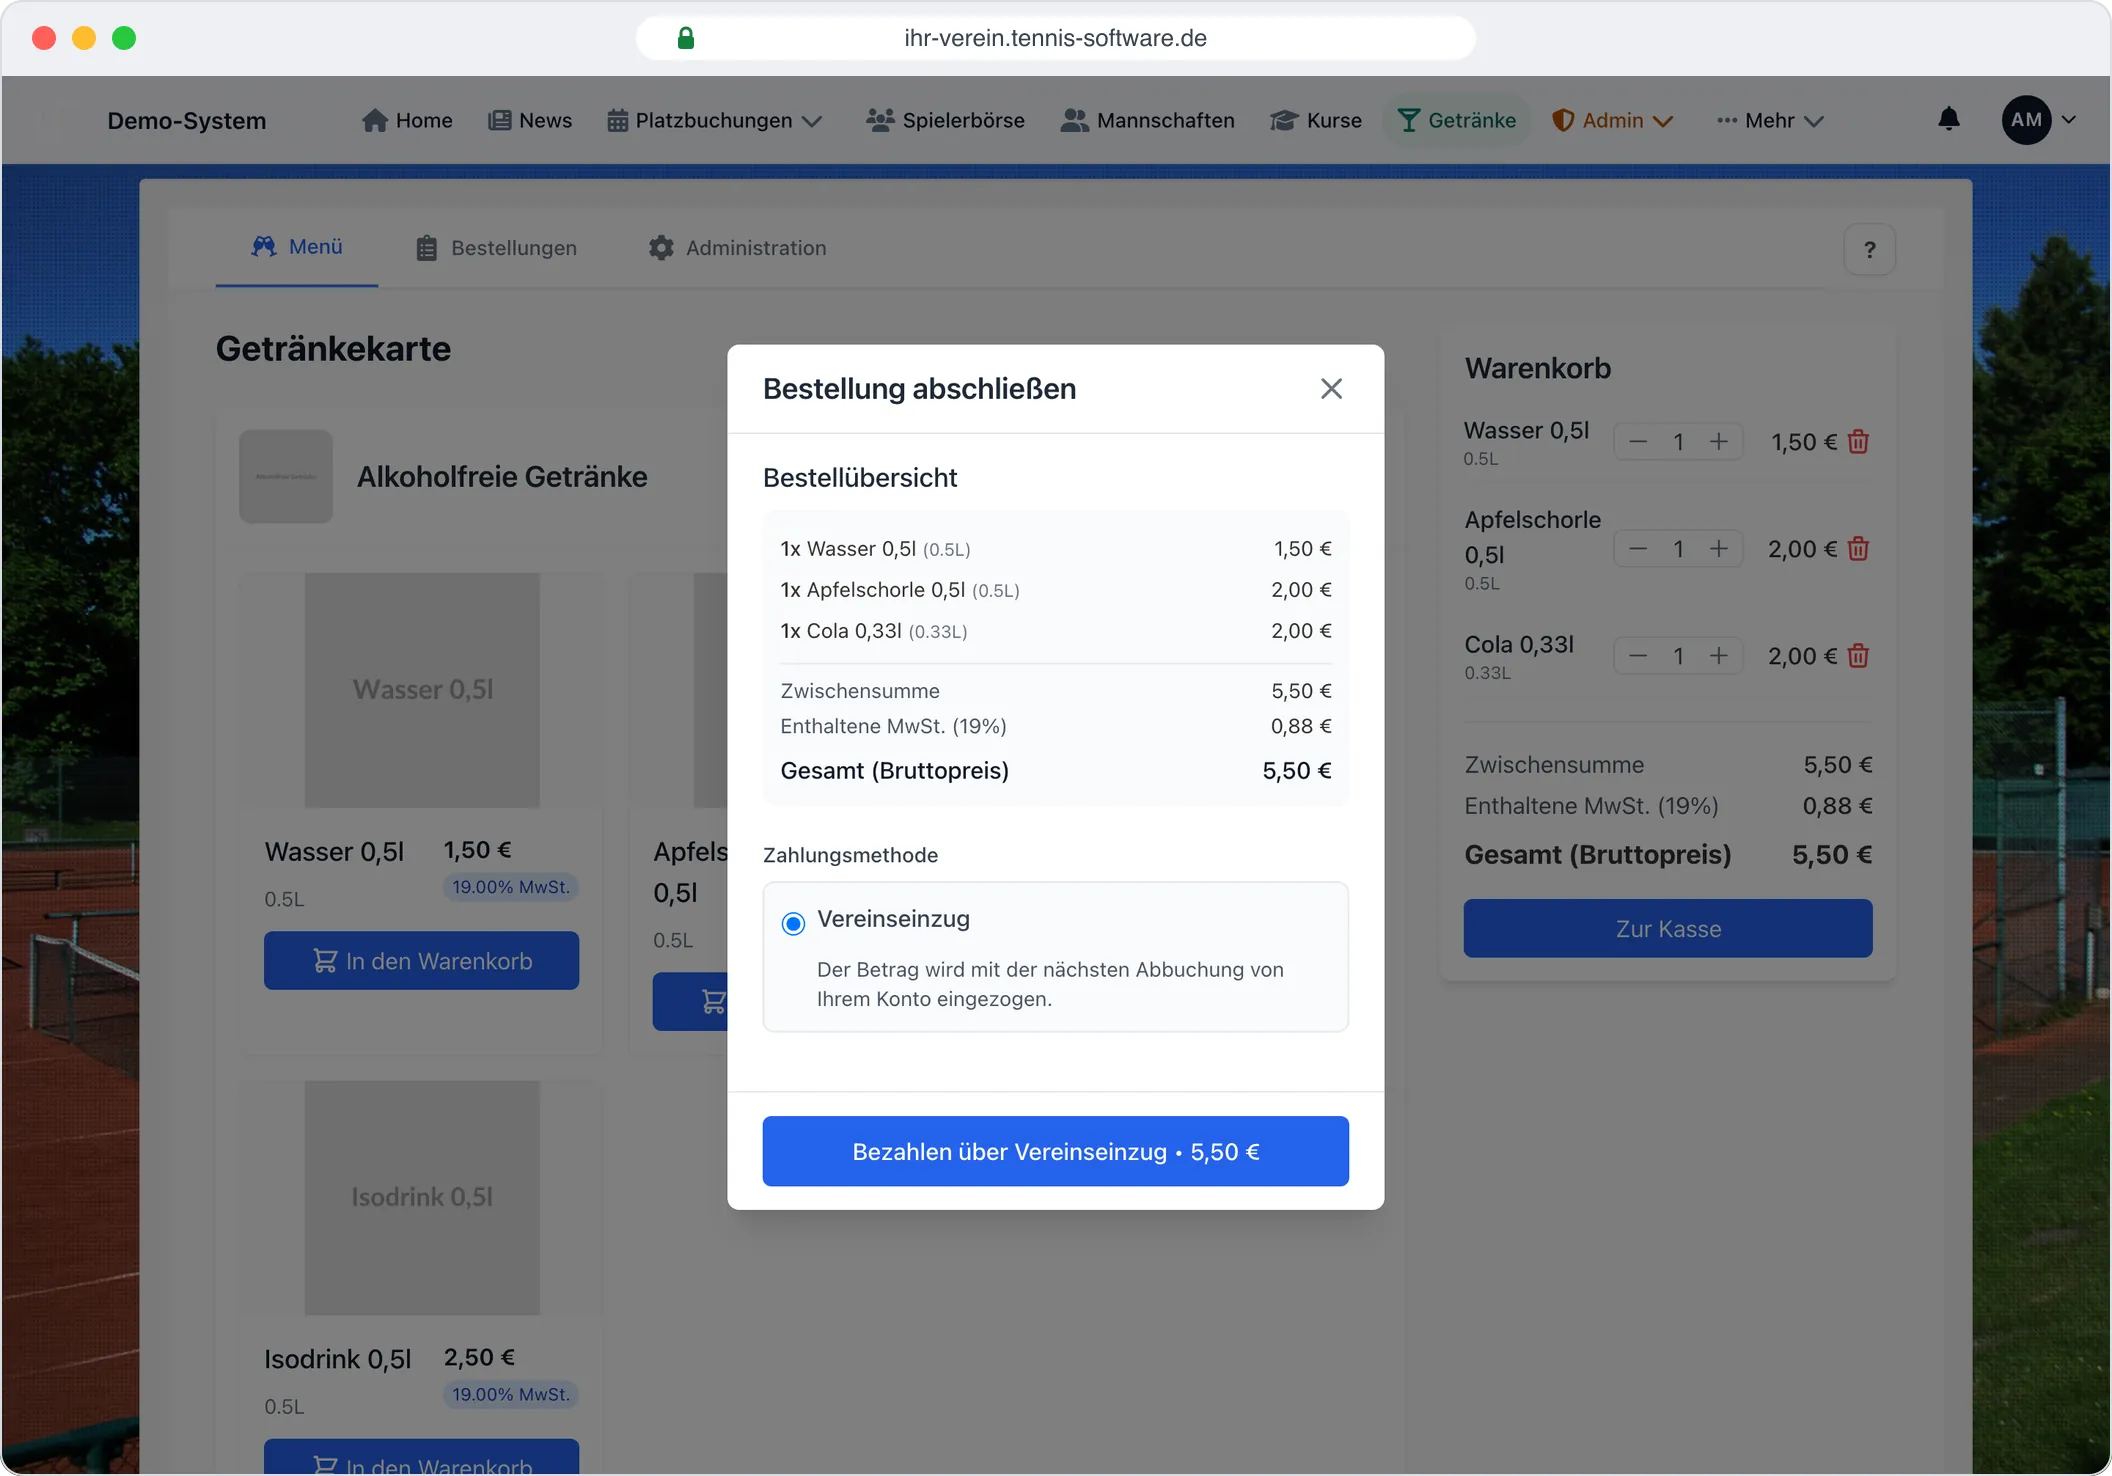Select the Vereinseinzug payment radio button
This screenshot has width=2112, height=1476.
point(793,923)
